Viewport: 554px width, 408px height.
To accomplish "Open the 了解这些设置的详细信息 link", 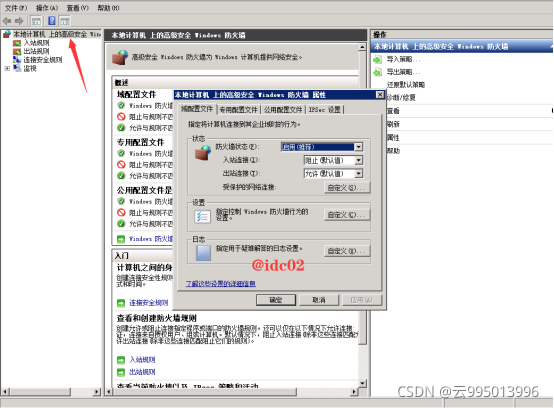I will click(220, 284).
